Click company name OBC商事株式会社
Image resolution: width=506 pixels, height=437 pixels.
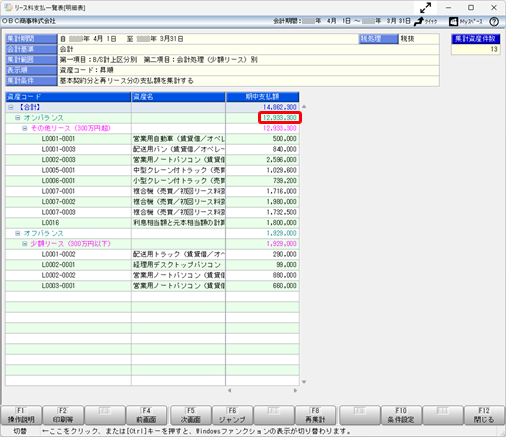coord(29,21)
